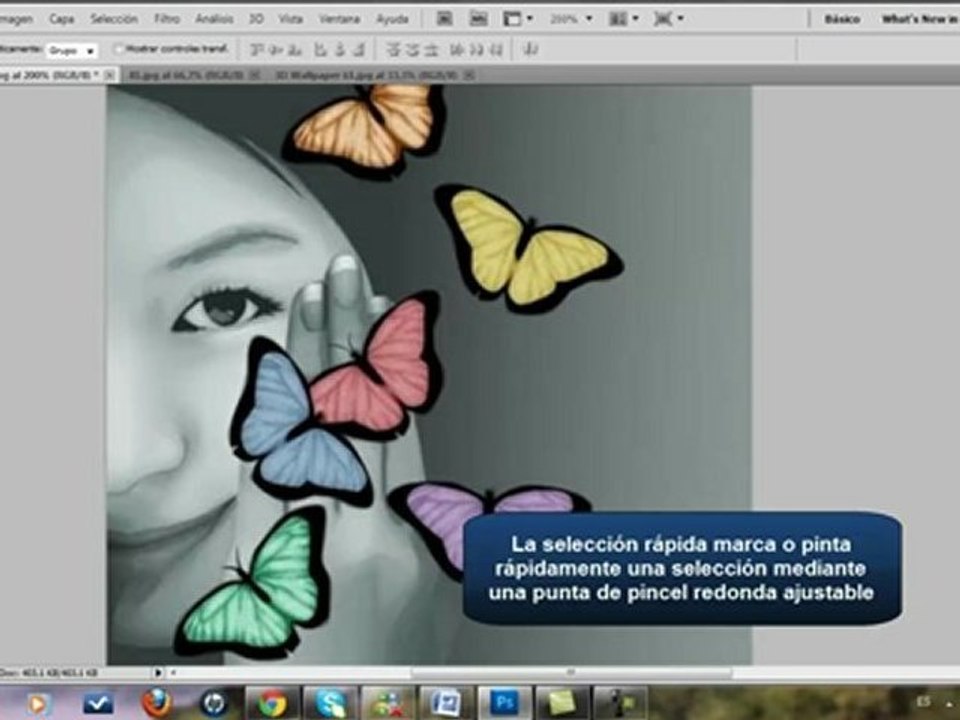Viewport: 960px width, 720px height.
Task: Open the Mini Bridge panel icon
Action: [x=478, y=19]
